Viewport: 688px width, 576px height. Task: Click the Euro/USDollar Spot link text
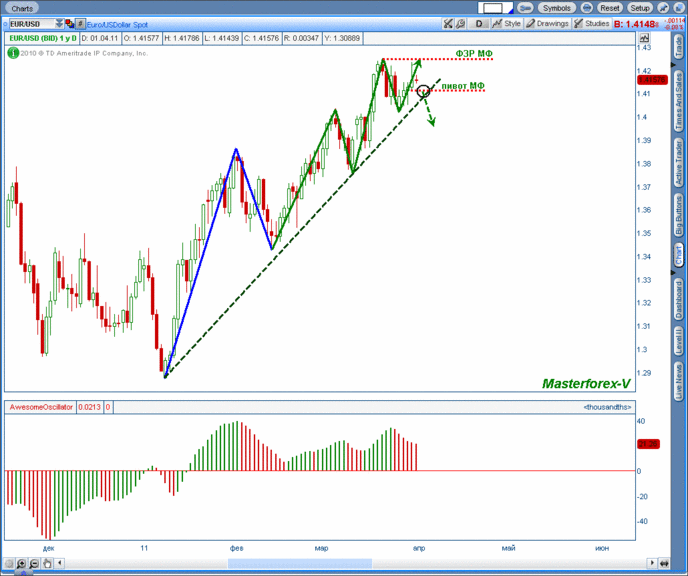coord(117,25)
